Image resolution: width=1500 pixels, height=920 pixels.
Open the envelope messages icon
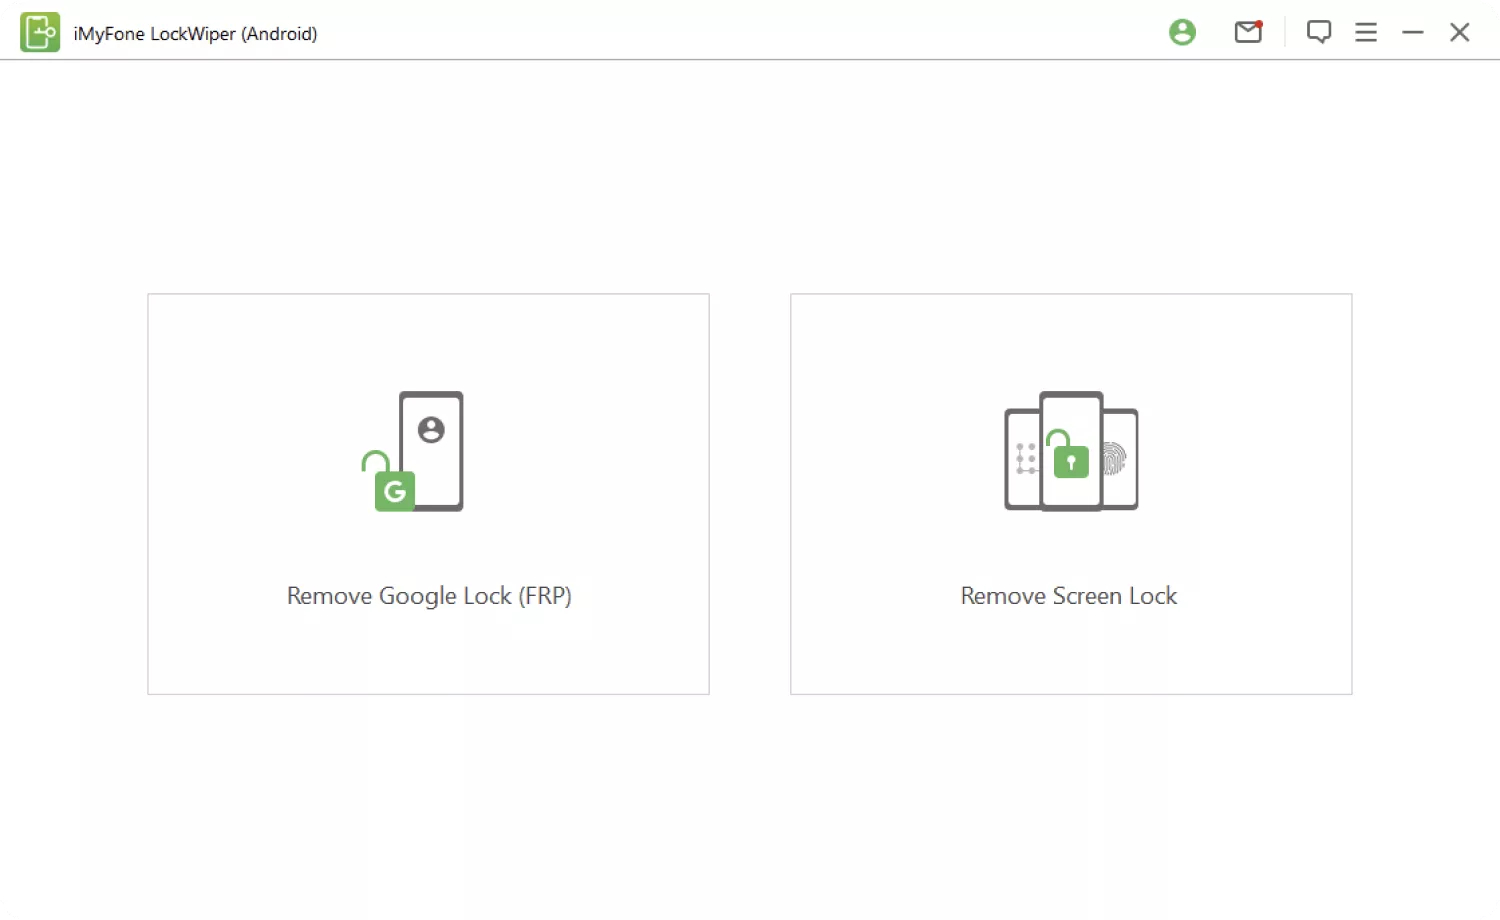(x=1247, y=33)
